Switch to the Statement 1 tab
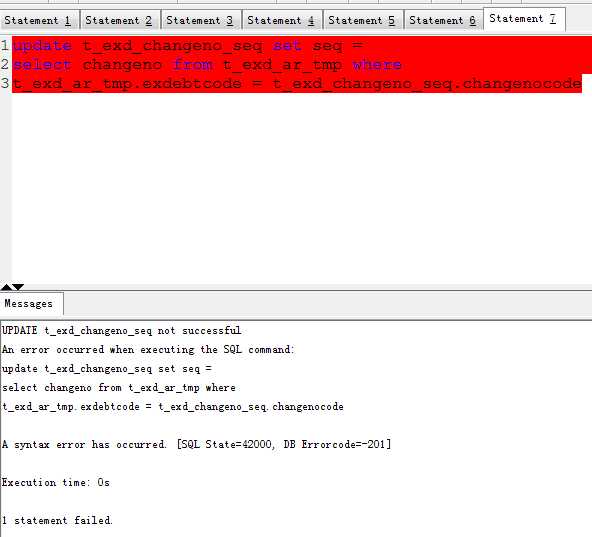Screen dimensions: 592x537 pyautogui.click(x=40, y=20)
